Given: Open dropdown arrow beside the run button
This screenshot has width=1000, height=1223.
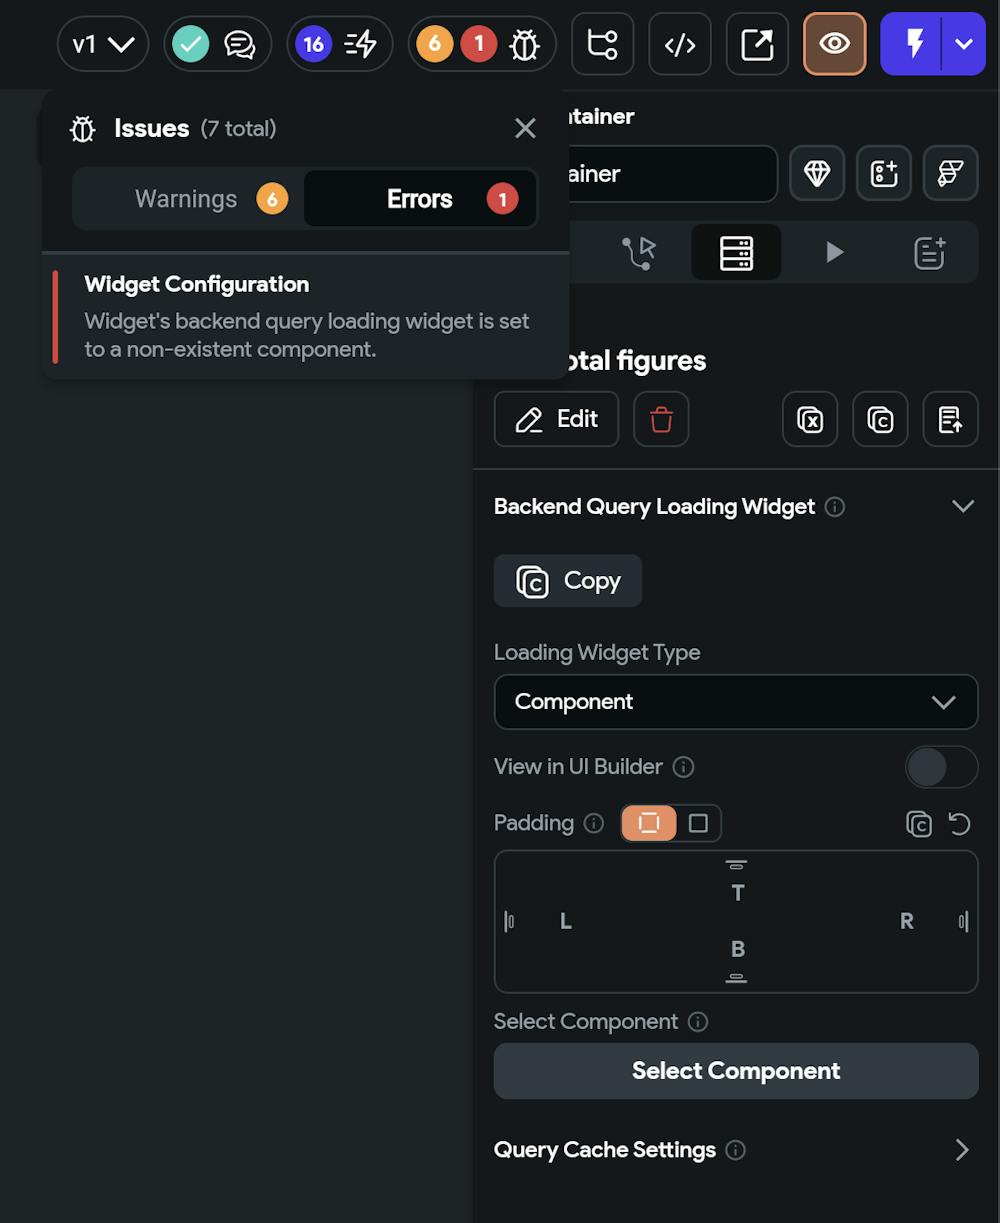Looking at the screenshot, I should pyautogui.click(x=964, y=44).
